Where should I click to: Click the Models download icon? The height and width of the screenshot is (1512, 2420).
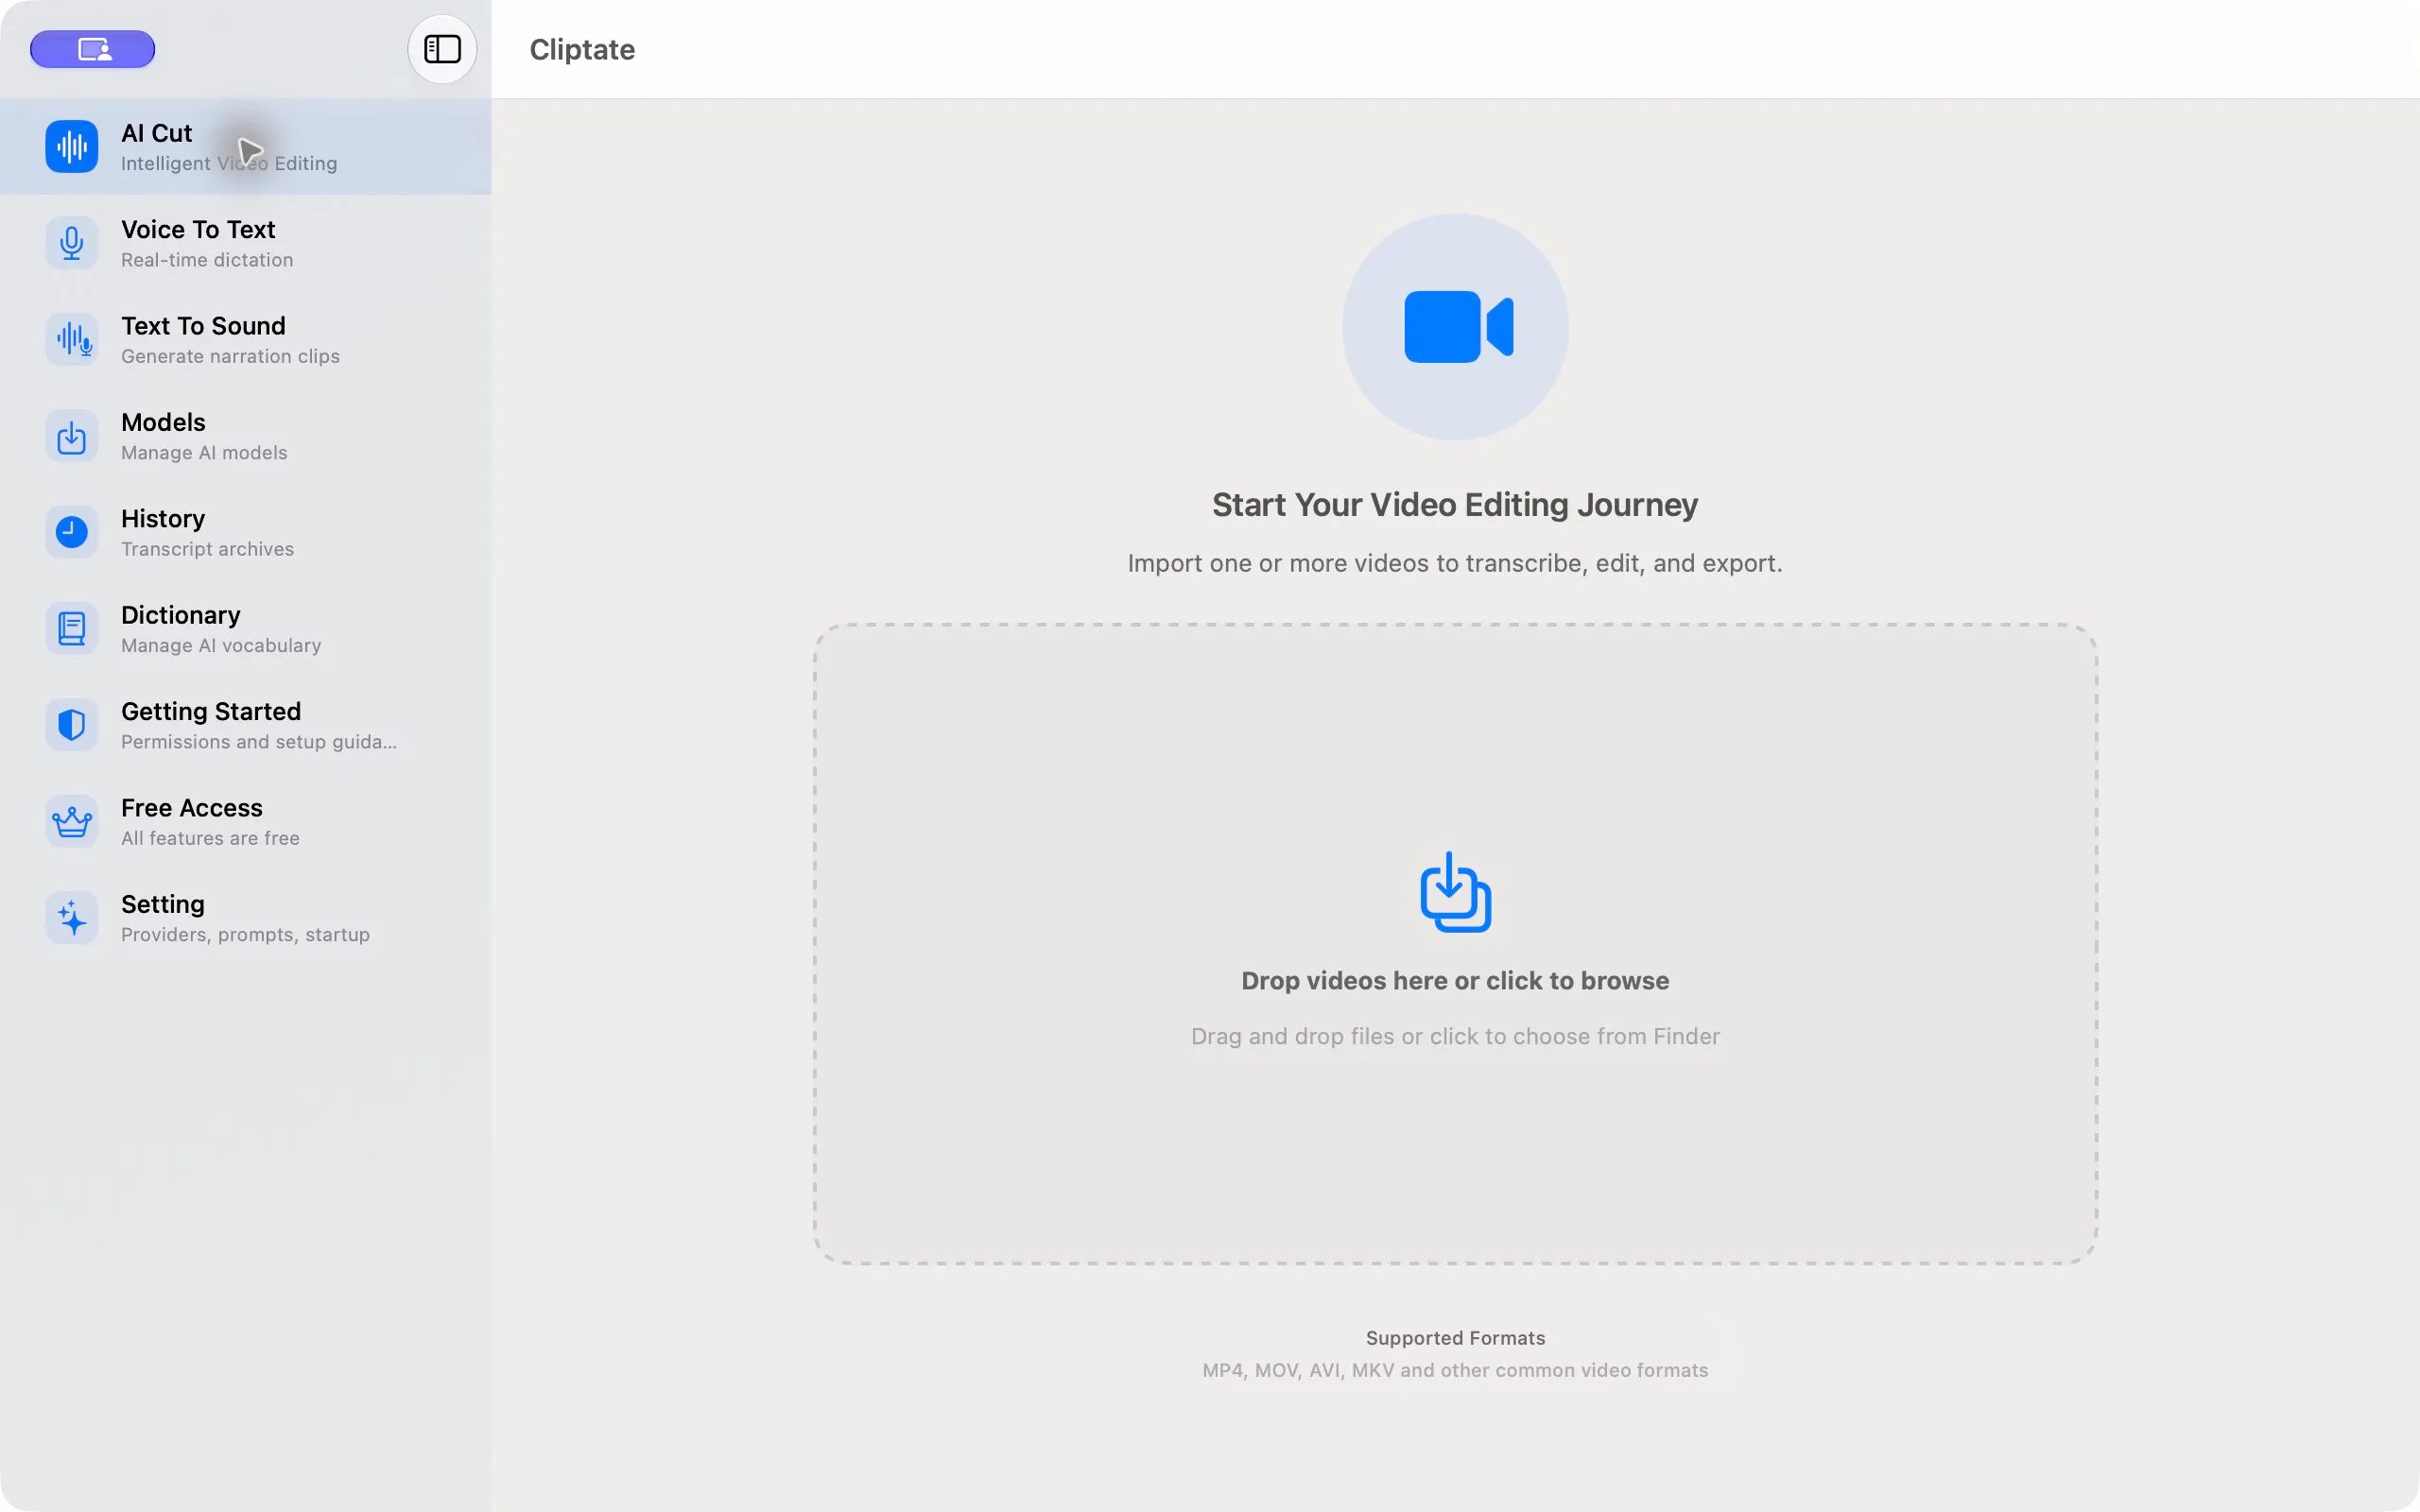72,436
